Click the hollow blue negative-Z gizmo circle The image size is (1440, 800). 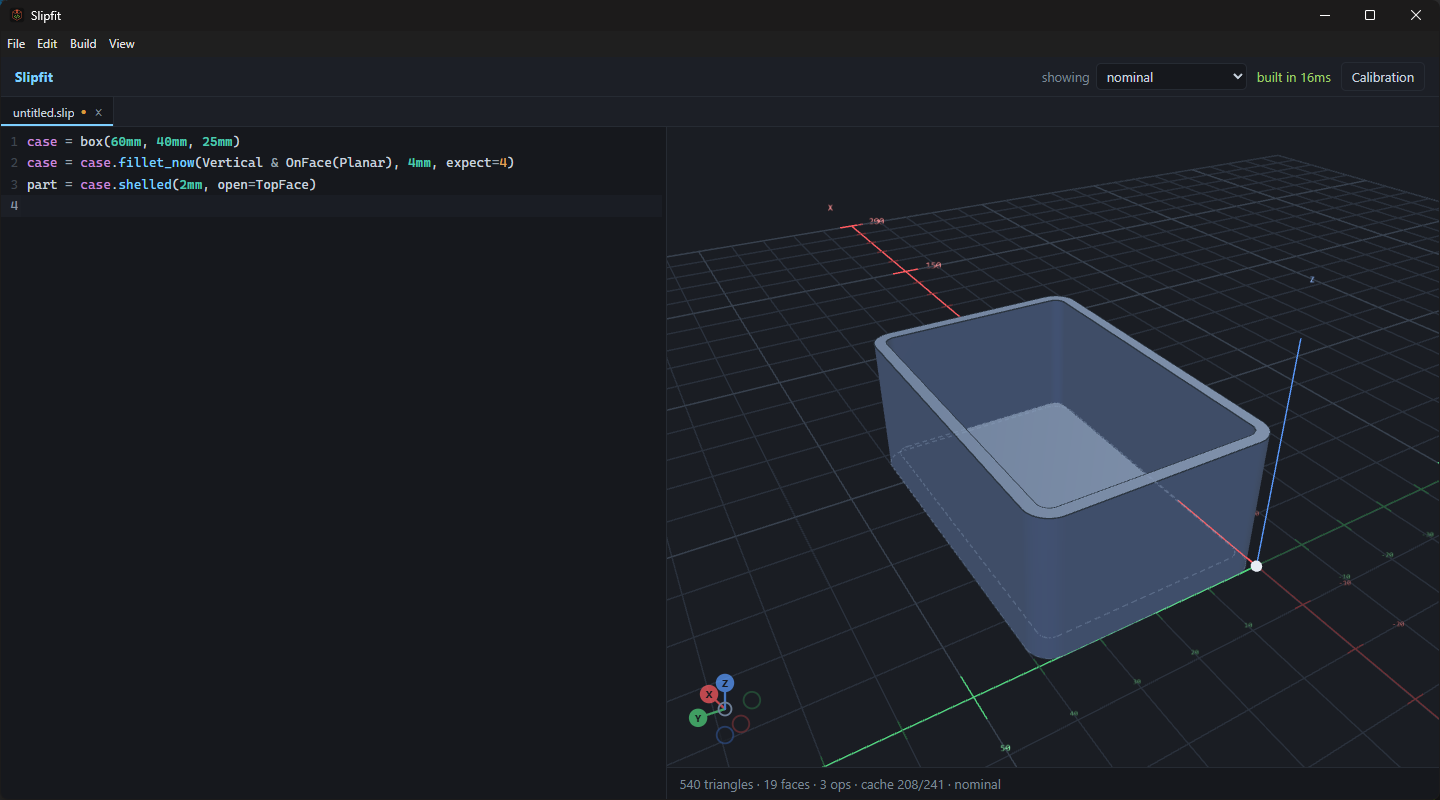(x=725, y=735)
